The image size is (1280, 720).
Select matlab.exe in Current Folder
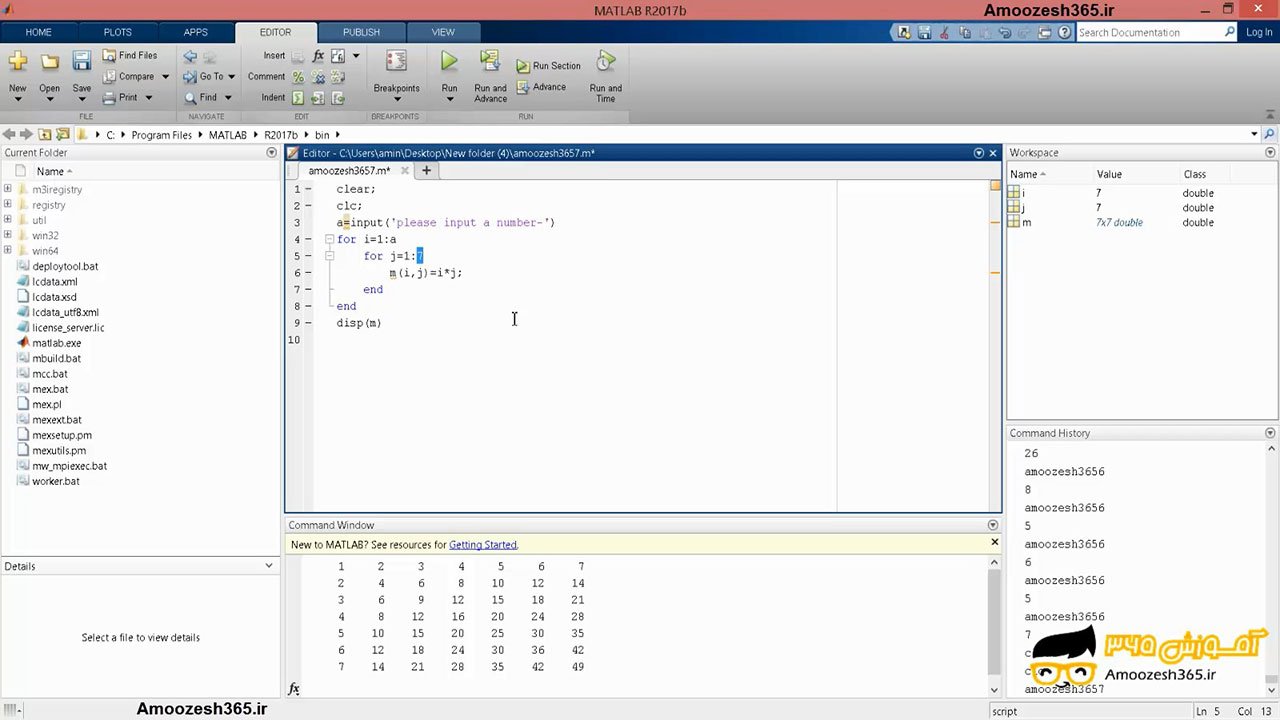pyautogui.click(x=56, y=343)
